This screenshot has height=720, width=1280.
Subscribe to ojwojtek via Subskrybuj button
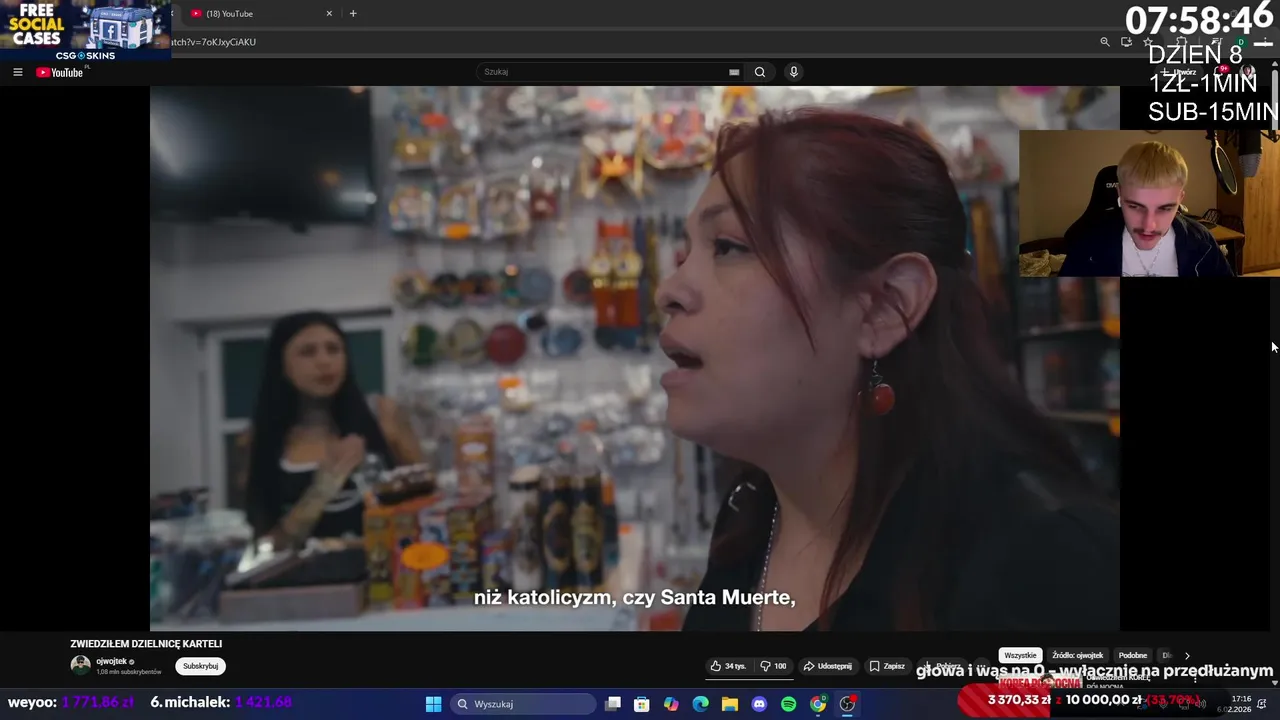click(200, 666)
